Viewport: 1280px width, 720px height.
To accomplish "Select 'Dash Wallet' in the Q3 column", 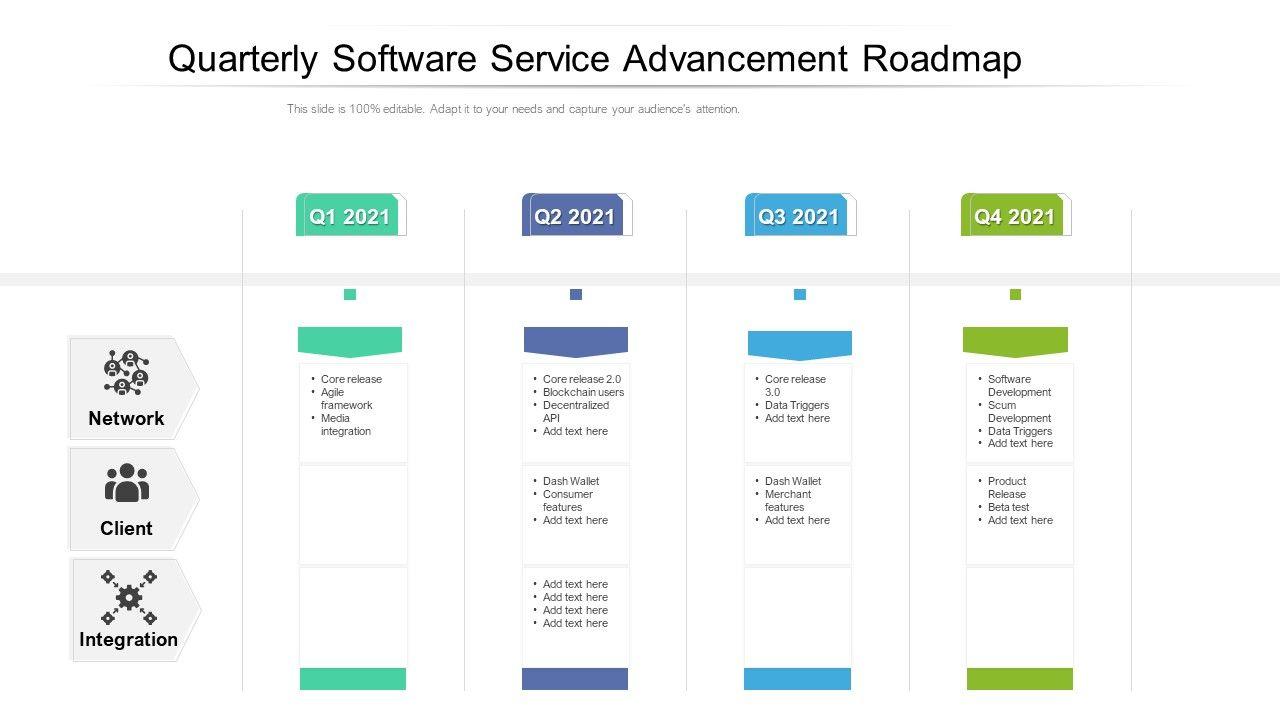I will pyautogui.click(x=793, y=481).
